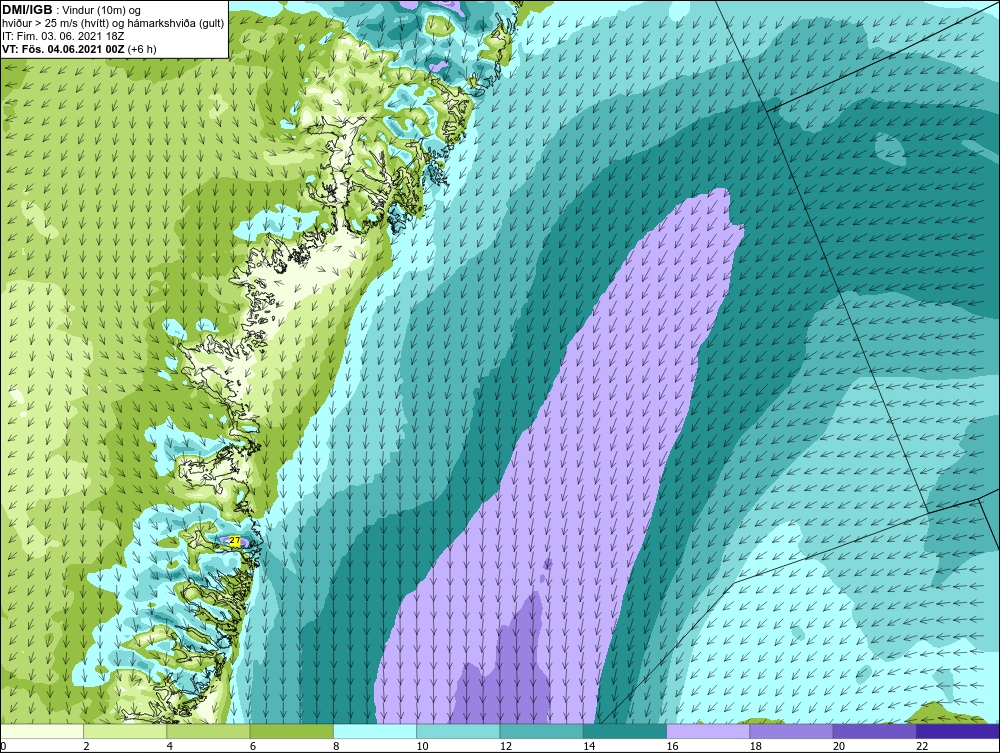Select the 12–14 m/s teal legend swatch

[x=541, y=731]
